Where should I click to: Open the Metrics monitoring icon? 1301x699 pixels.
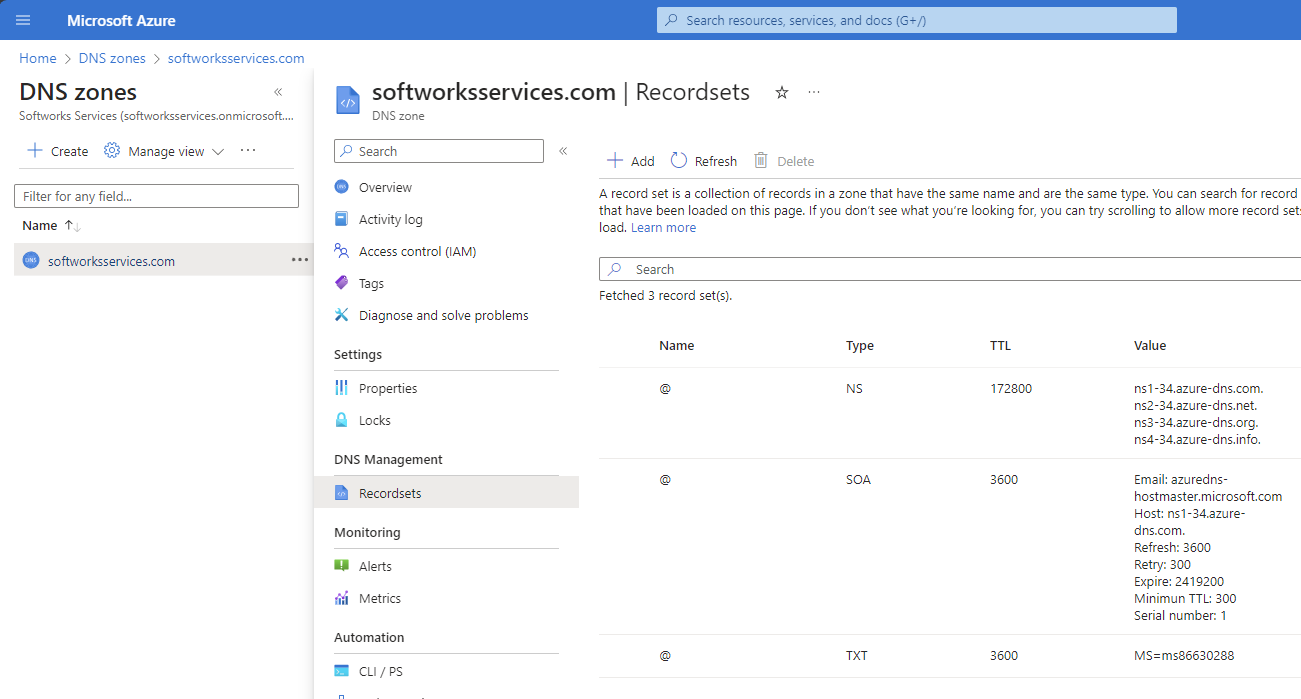click(341, 598)
